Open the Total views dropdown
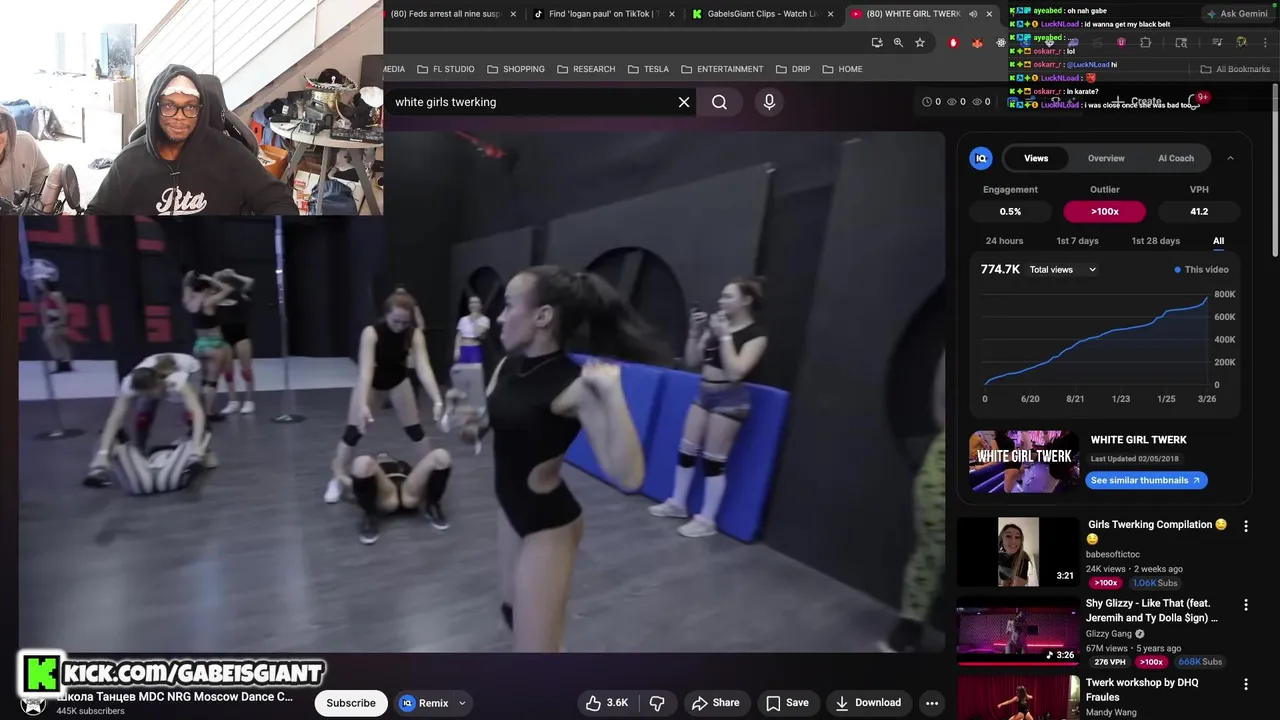The height and width of the screenshot is (720, 1280). pyautogui.click(x=1063, y=270)
